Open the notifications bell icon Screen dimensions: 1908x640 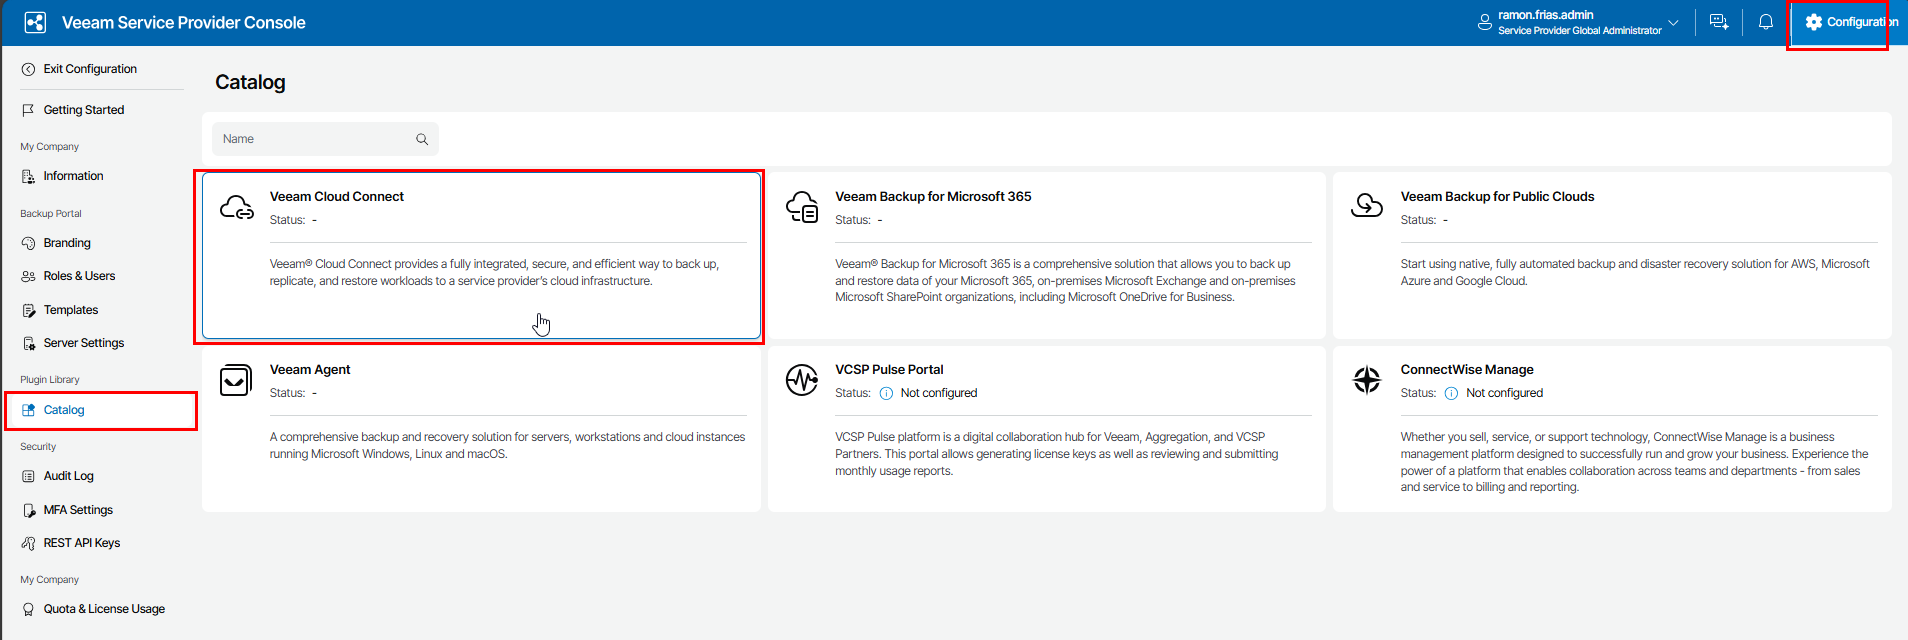click(1766, 22)
